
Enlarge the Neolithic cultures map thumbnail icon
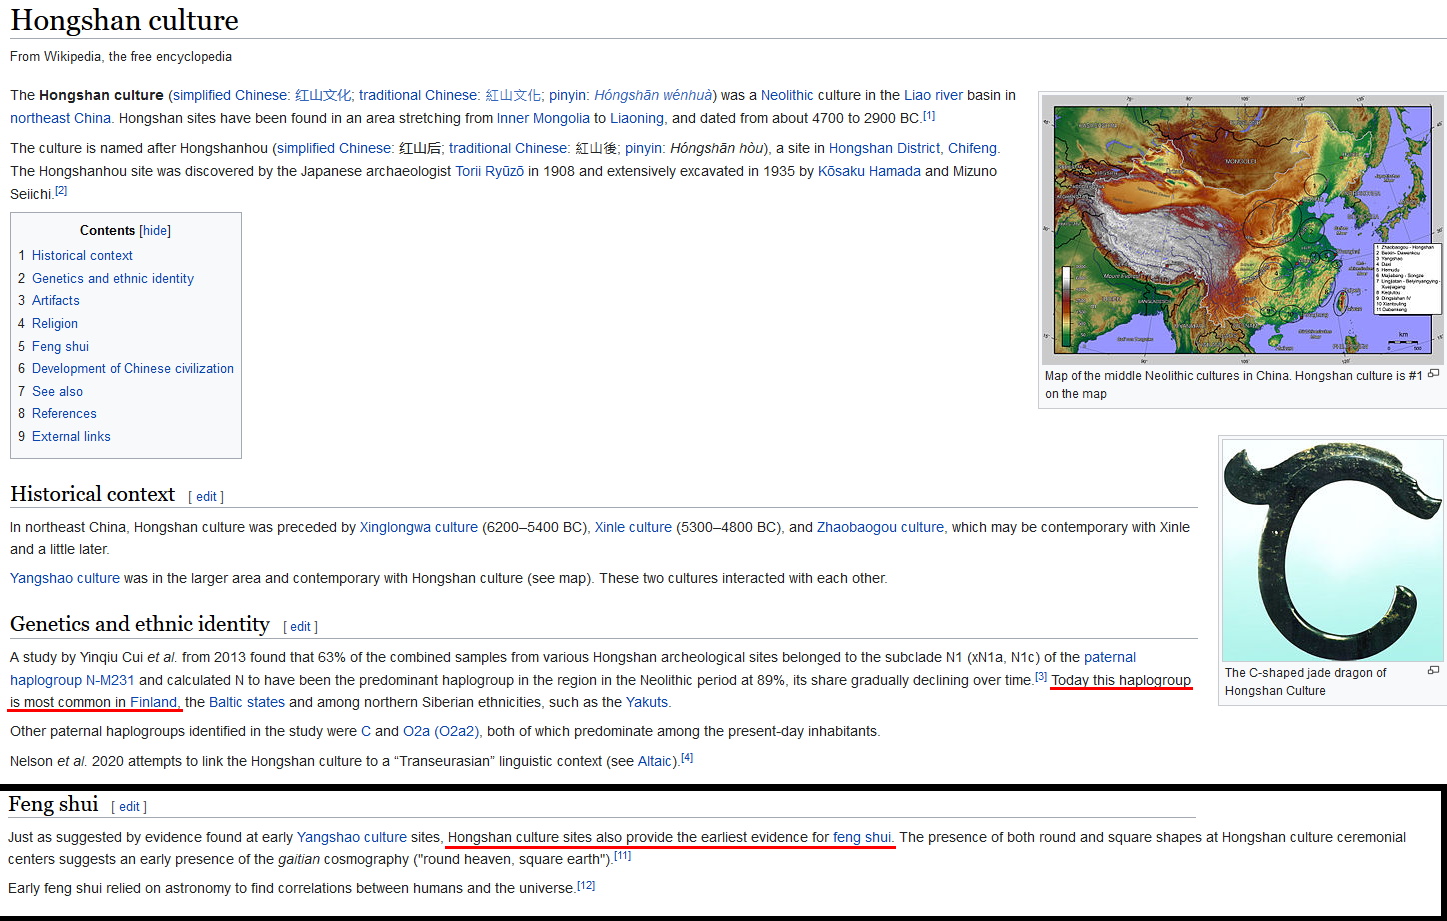pos(1433,374)
